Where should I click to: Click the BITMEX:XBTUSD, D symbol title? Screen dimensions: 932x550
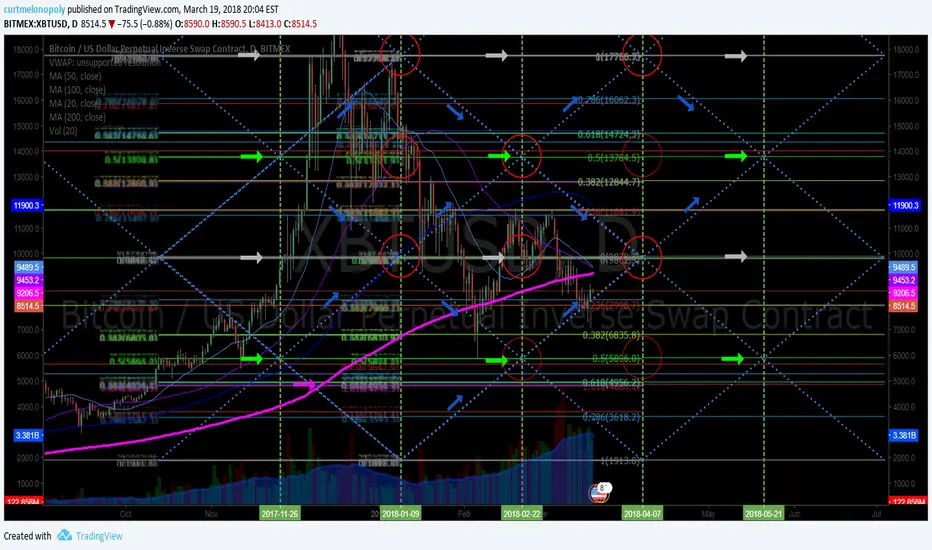pyautogui.click(x=40, y=24)
